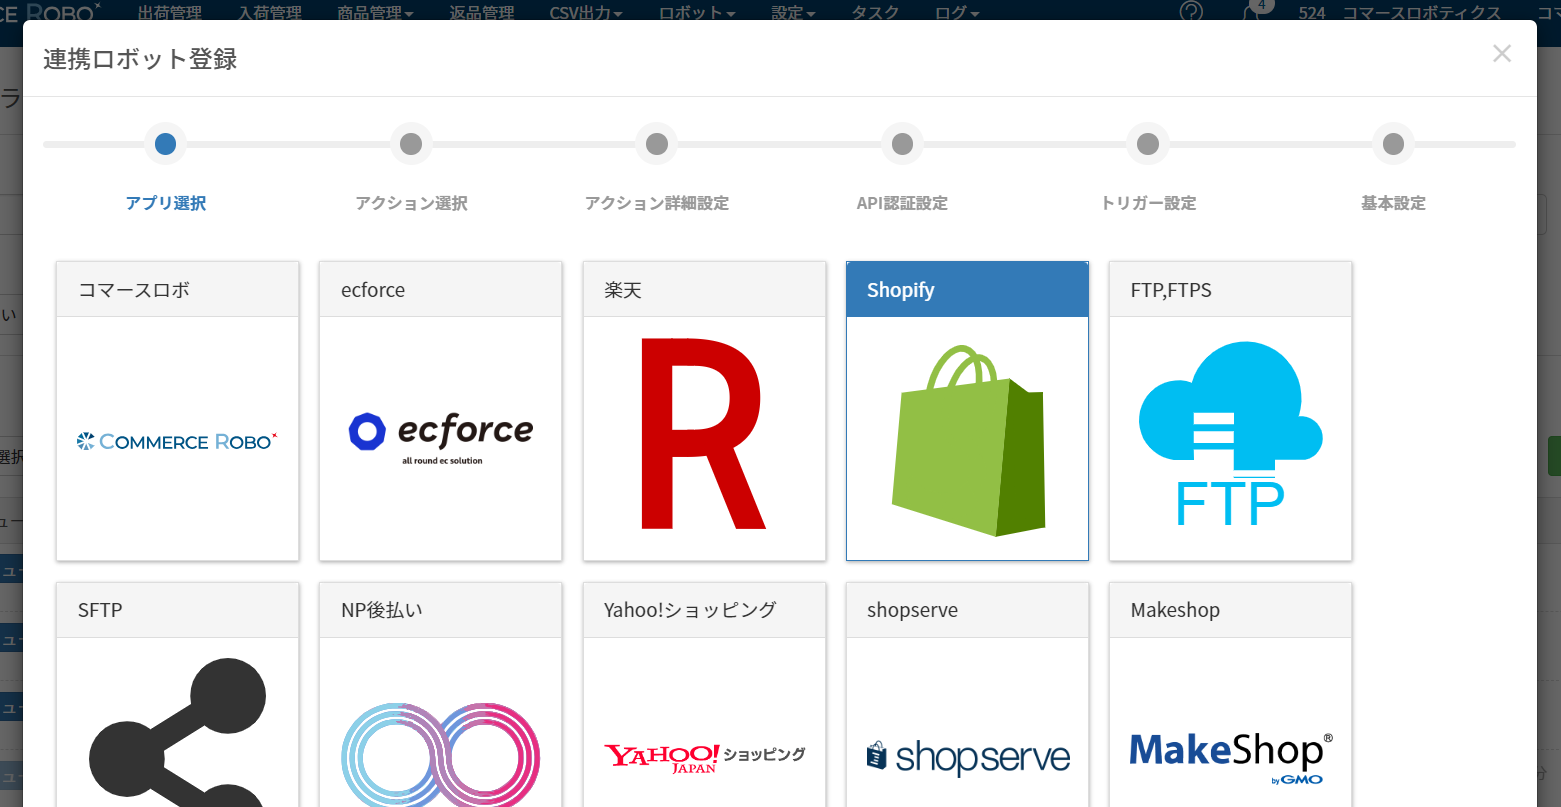Open the 出荷管理 menu

click(x=170, y=12)
